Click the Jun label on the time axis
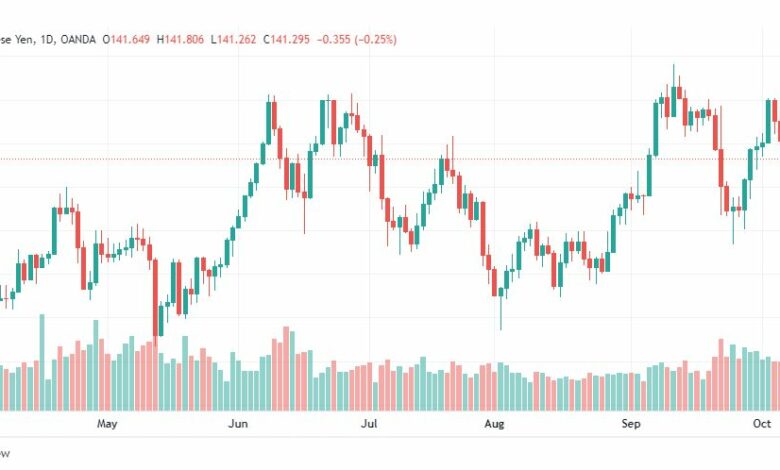 tap(238, 424)
